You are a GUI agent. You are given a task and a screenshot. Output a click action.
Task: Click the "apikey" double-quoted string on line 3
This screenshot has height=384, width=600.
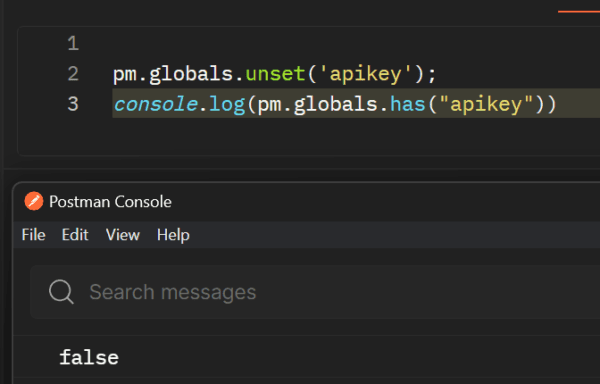coord(486,104)
